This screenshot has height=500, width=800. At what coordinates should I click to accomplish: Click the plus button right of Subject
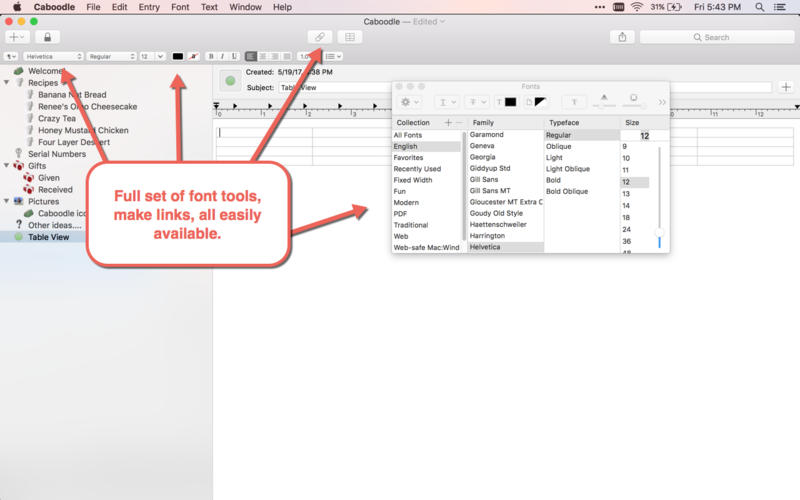786,87
